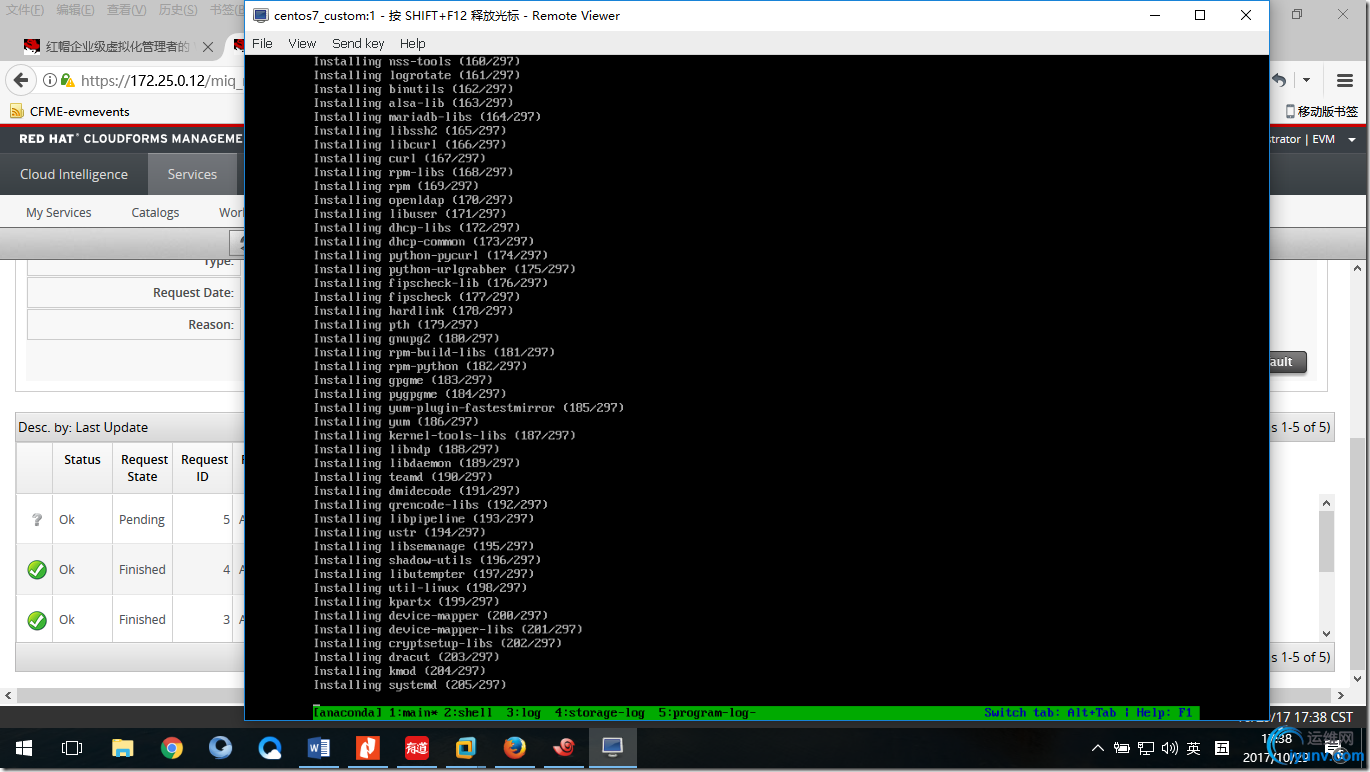Click the Finished state of request 4
Viewport: 1370px width, 772px height.
pyautogui.click(x=142, y=569)
